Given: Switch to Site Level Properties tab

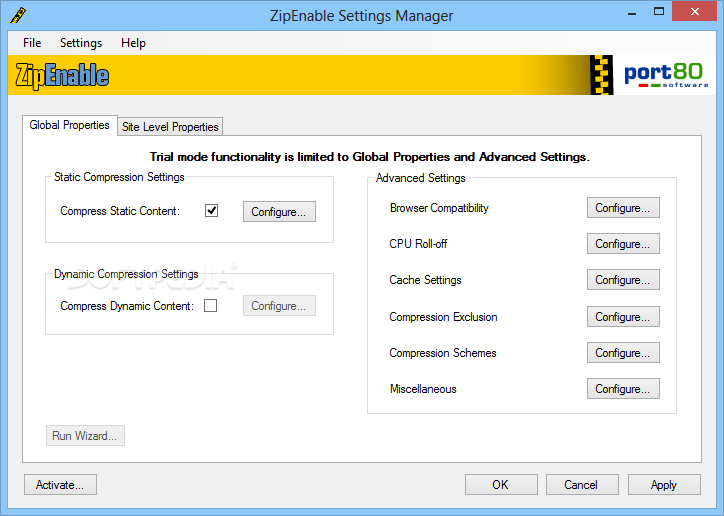Looking at the screenshot, I should 170,127.
